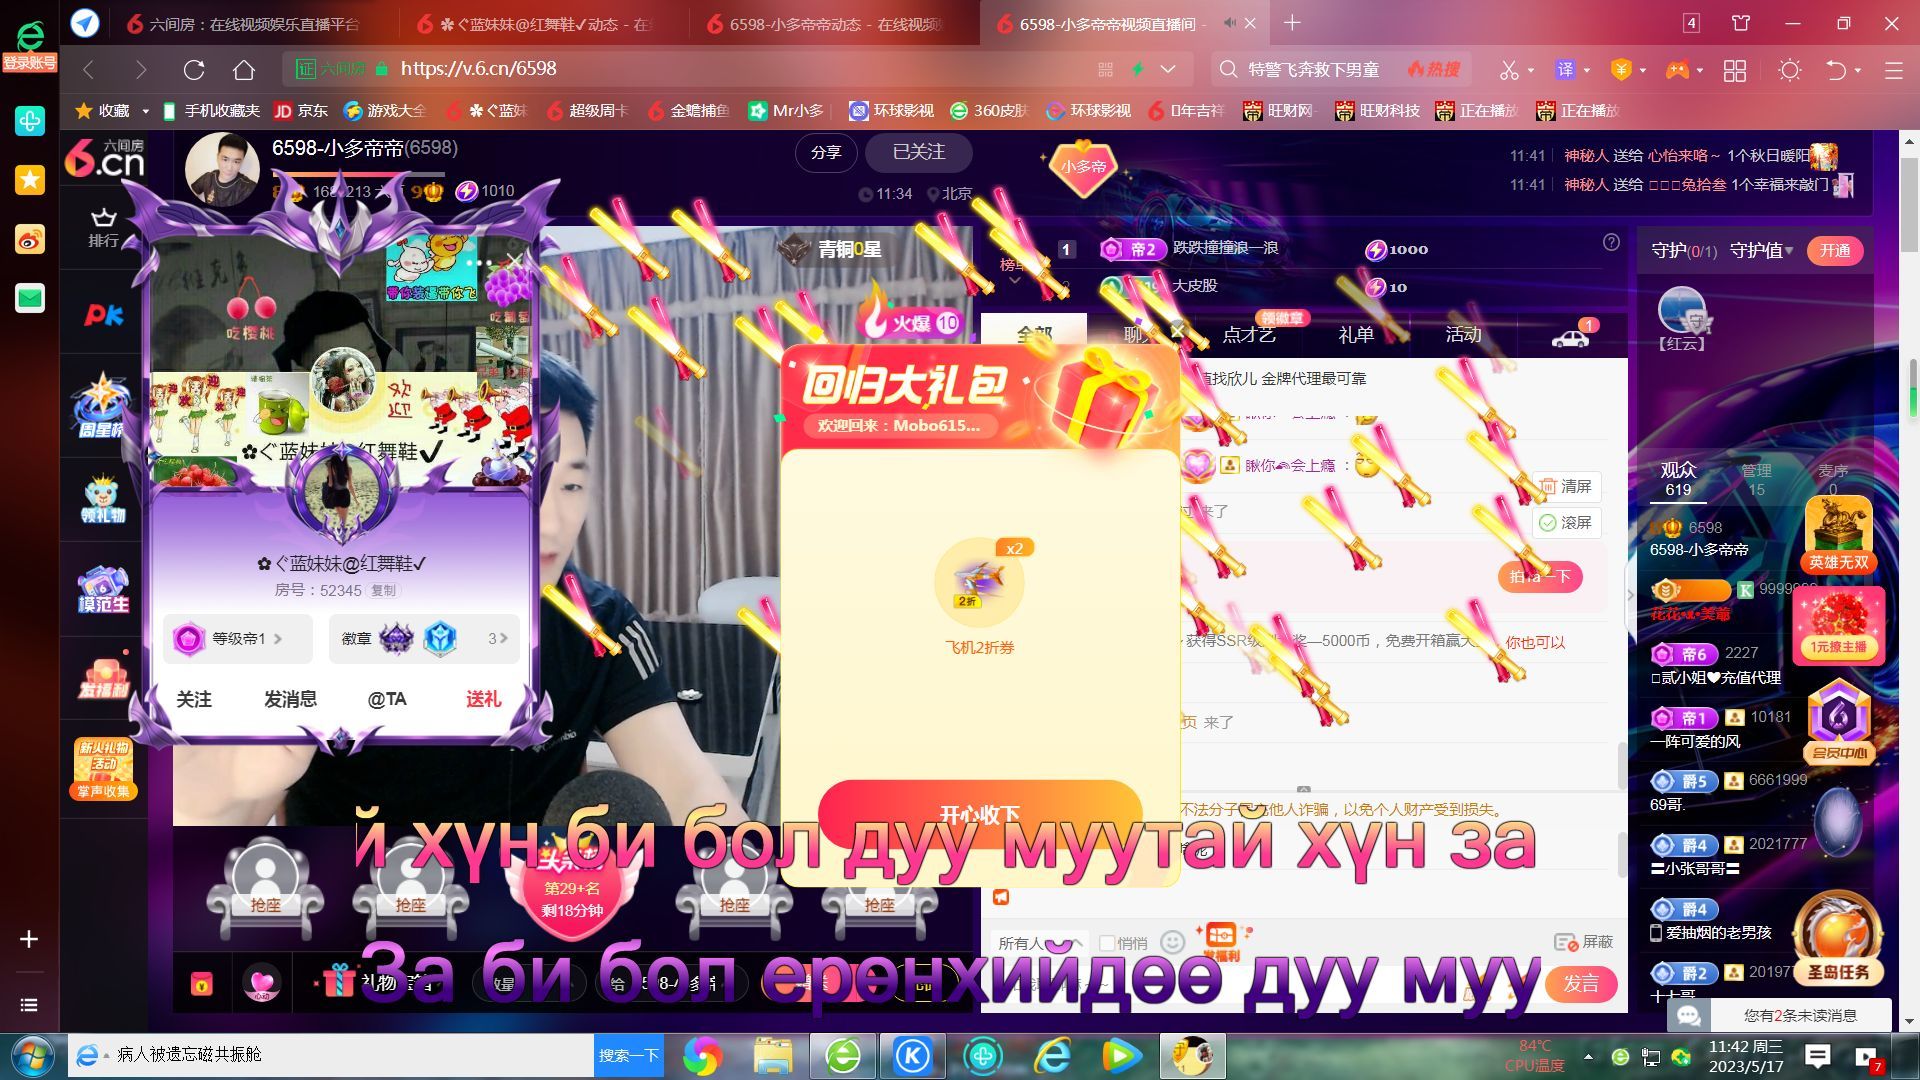
Task: Mute the tab's speaker icon
Action: pyautogui.click(x=1229, y=23)
